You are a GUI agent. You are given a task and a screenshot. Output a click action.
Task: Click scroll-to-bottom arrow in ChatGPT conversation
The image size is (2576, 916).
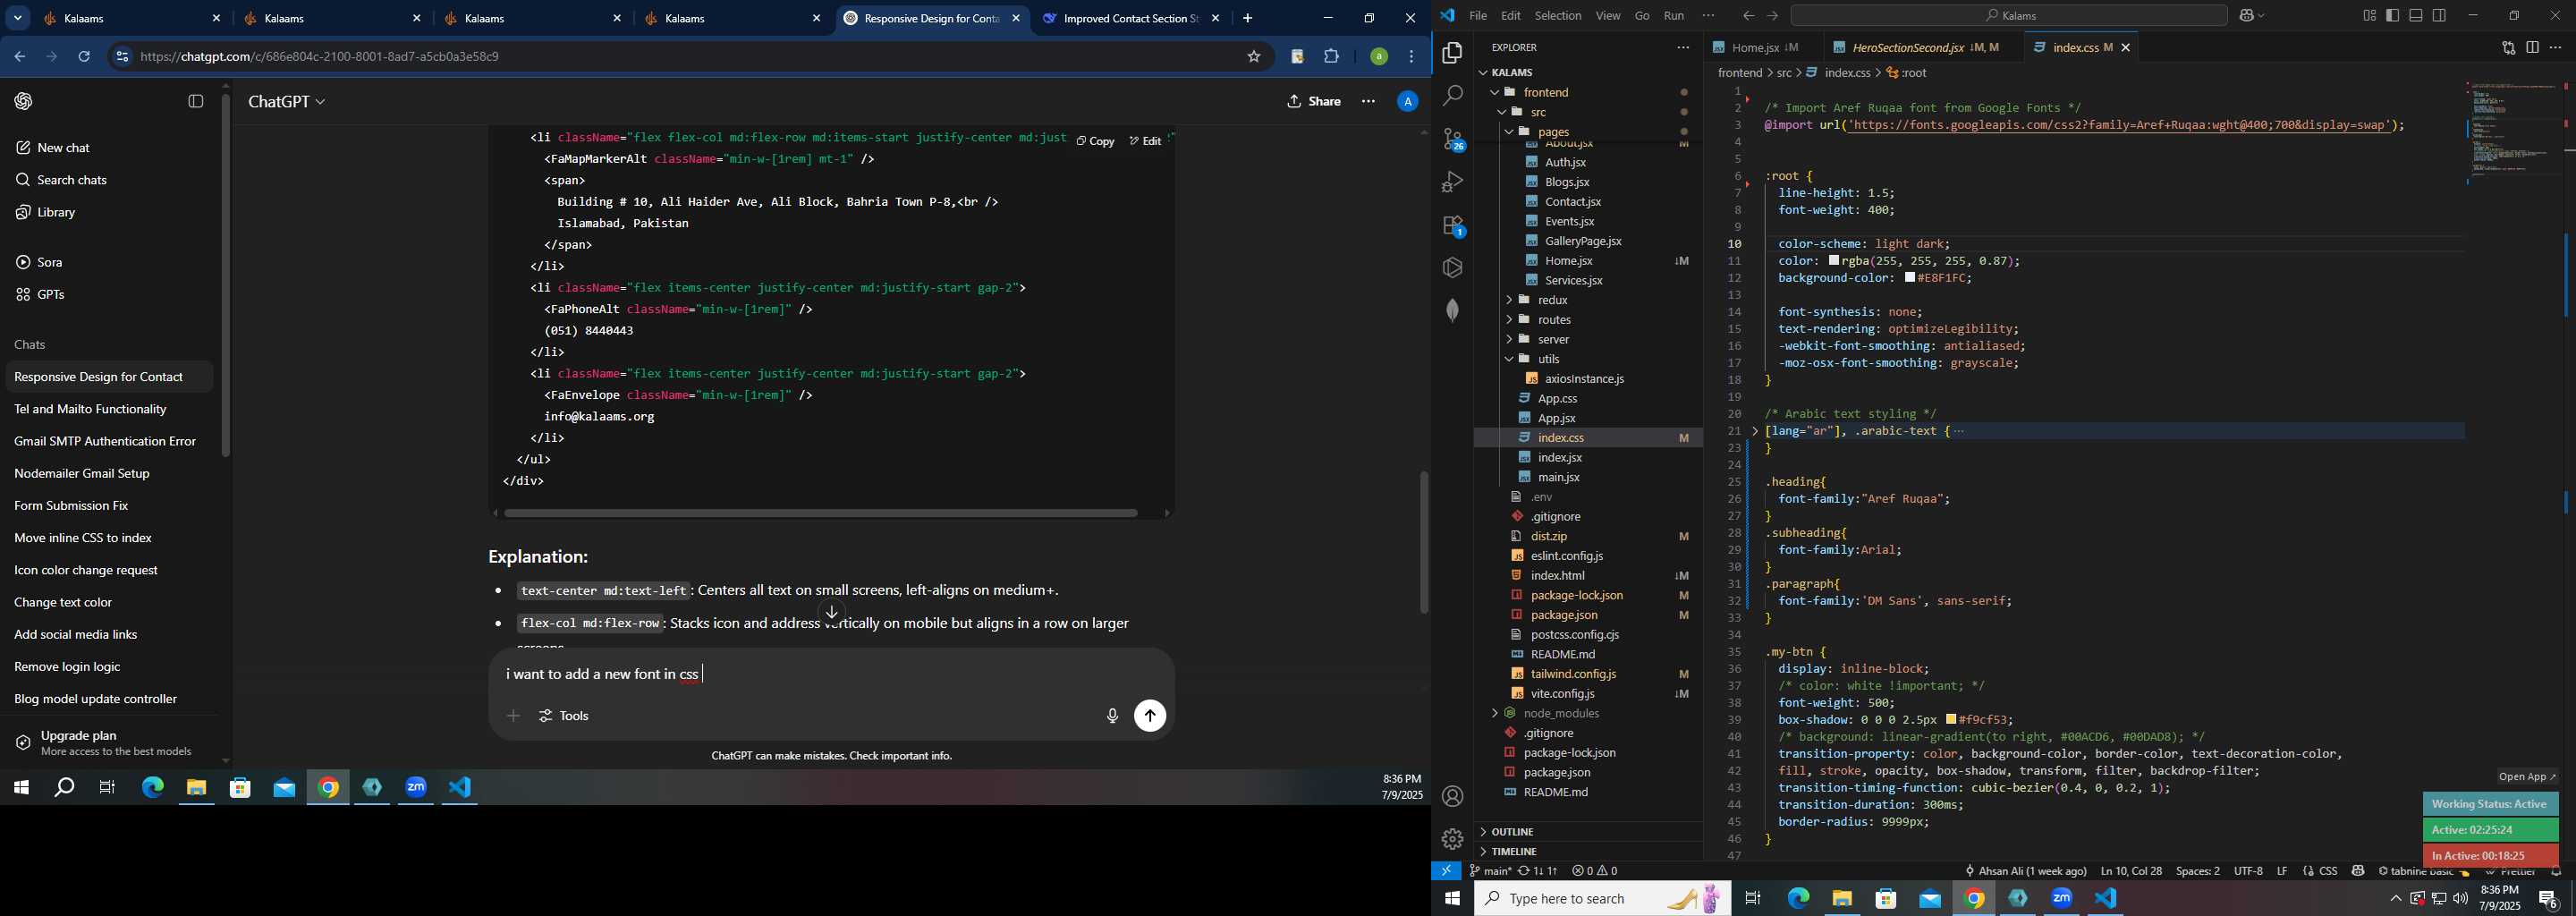pyautogui.click(x=832, y=613)
